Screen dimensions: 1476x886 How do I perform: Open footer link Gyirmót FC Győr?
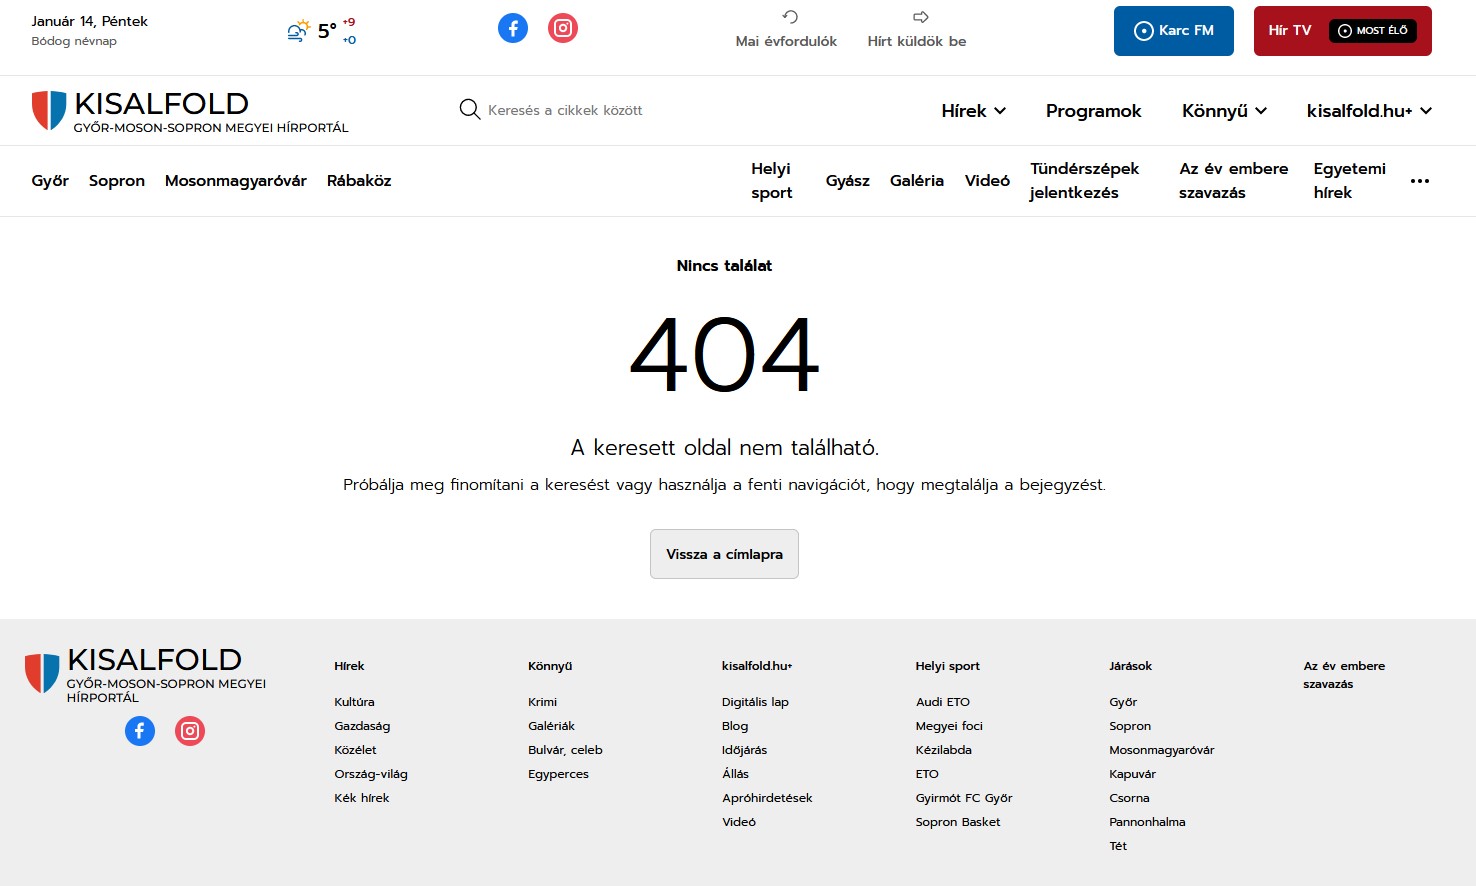(964, 798)
